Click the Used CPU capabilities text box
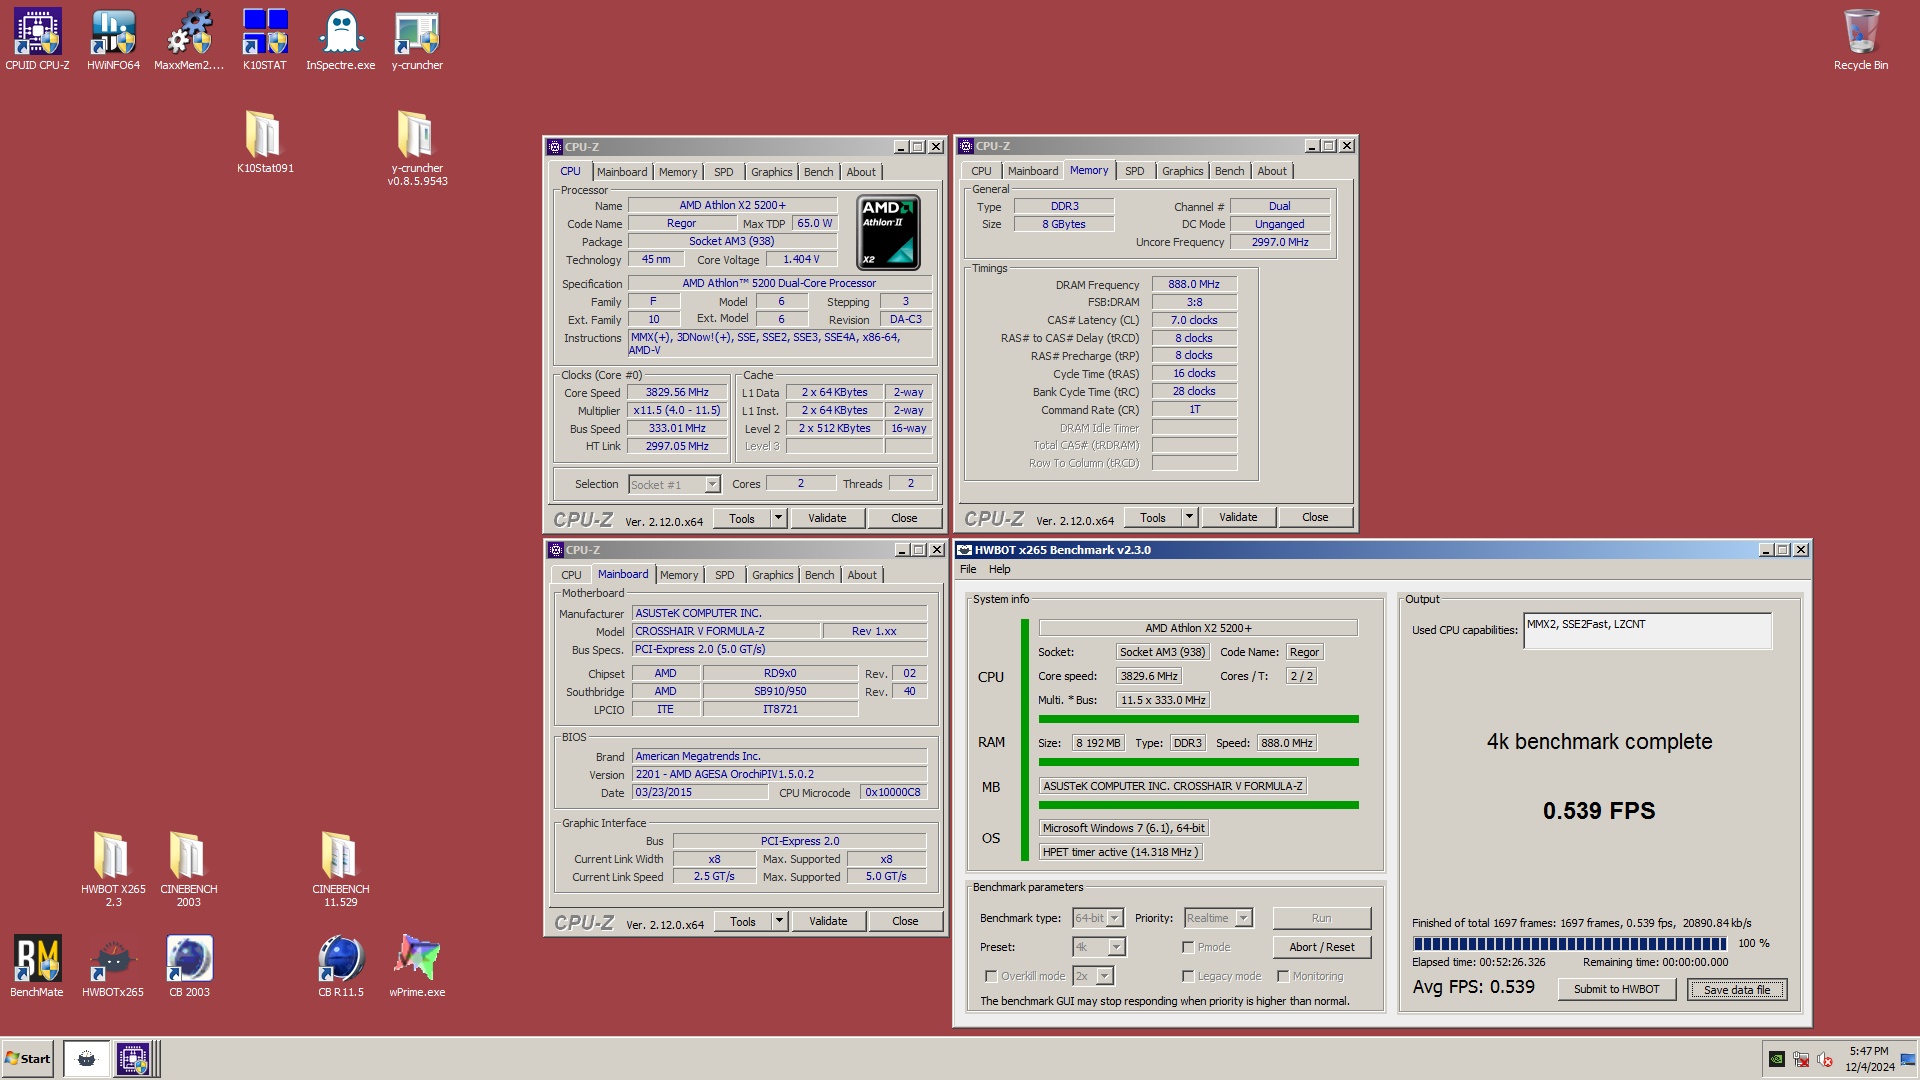This screenshot has width=1920, height=1080. click(x=1647, y=631)
